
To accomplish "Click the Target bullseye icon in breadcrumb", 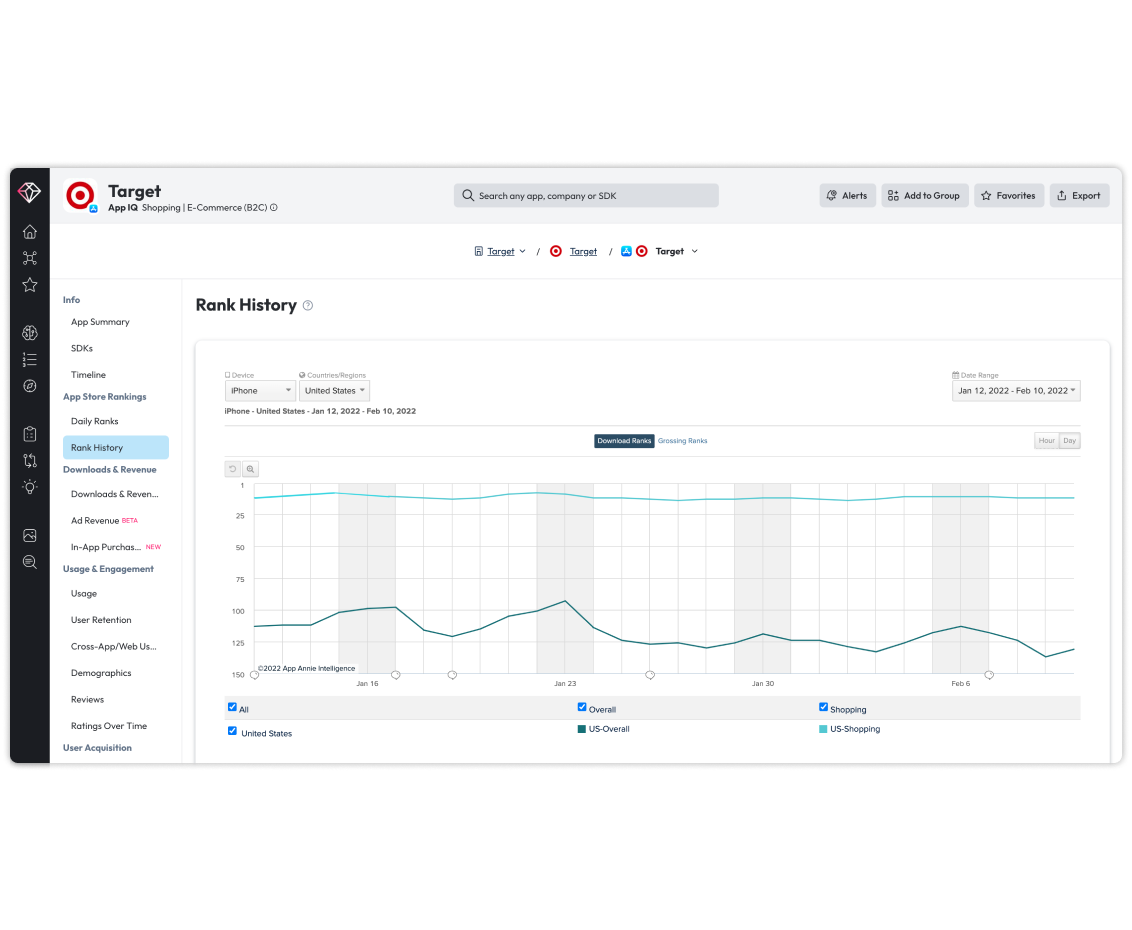I will click(556, 251).
